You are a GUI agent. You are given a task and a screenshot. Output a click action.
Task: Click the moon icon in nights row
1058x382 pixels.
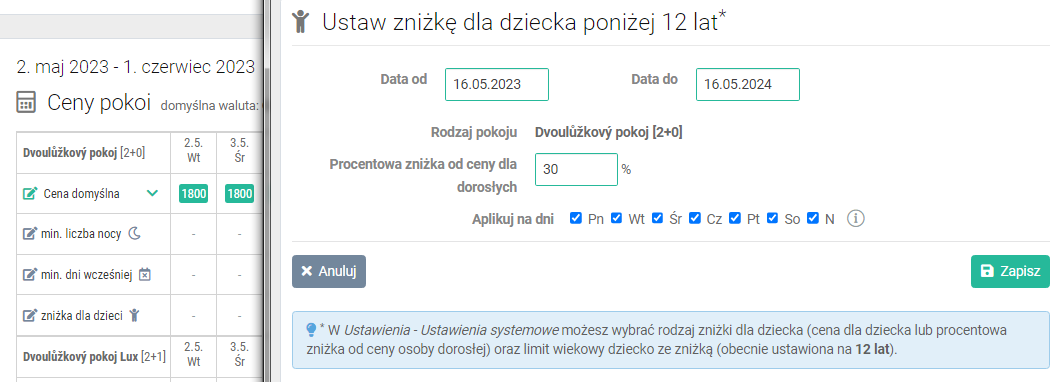tap(135, 234)
